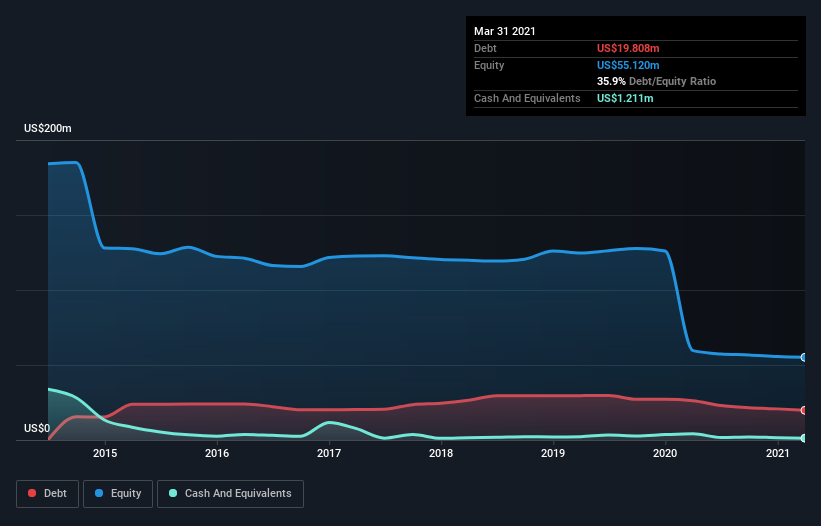Screen dimensions: 821x526
Task: Click the Debt label in tooltip
Action: point(485,48)
